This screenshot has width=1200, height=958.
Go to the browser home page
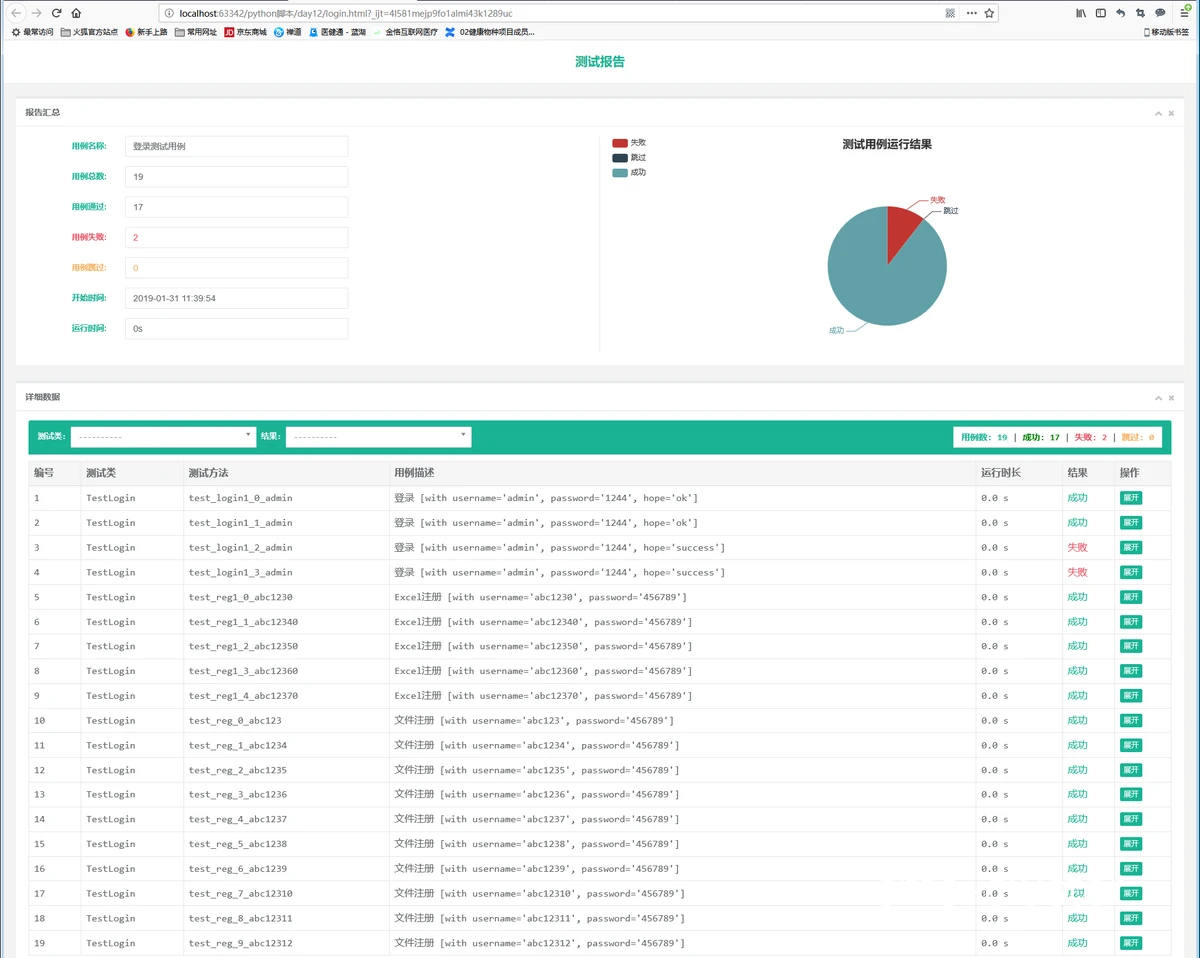click(x=76, y=13)
